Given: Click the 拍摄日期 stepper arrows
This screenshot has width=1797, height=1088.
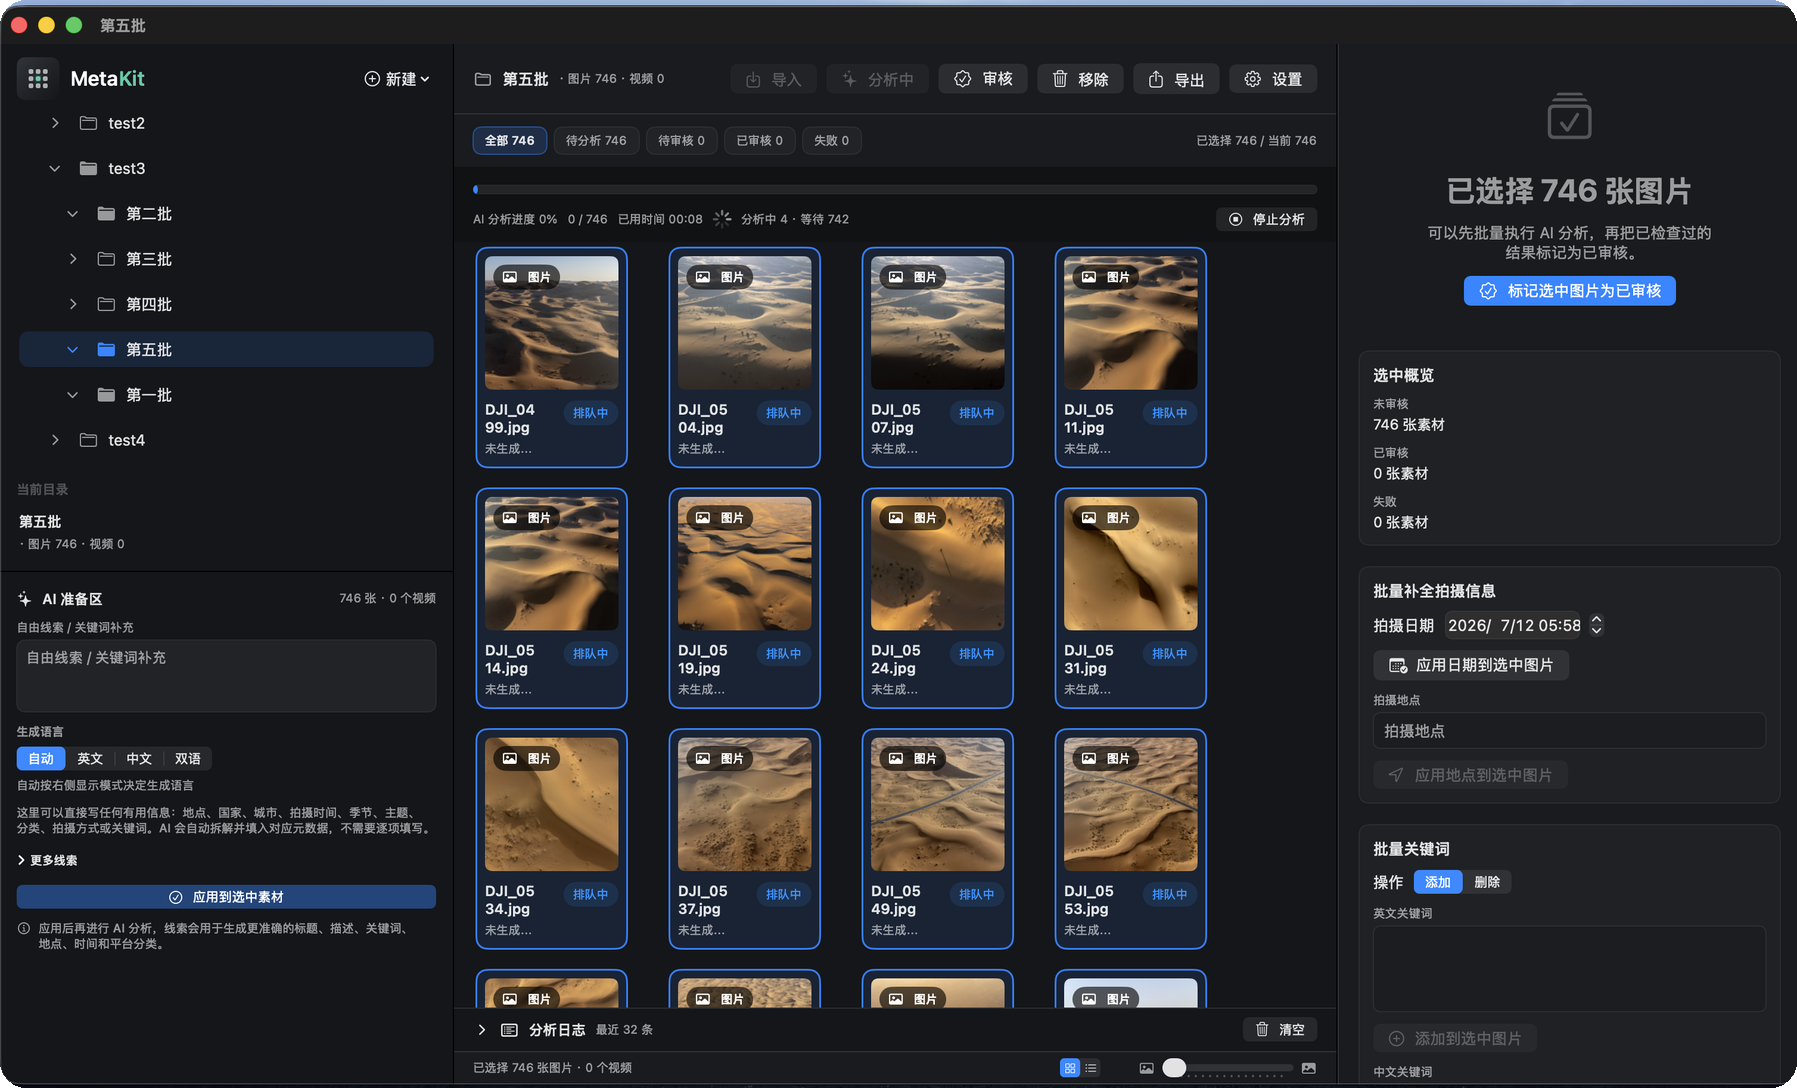Looking at the screenshot, I should tap(1597, 625).
